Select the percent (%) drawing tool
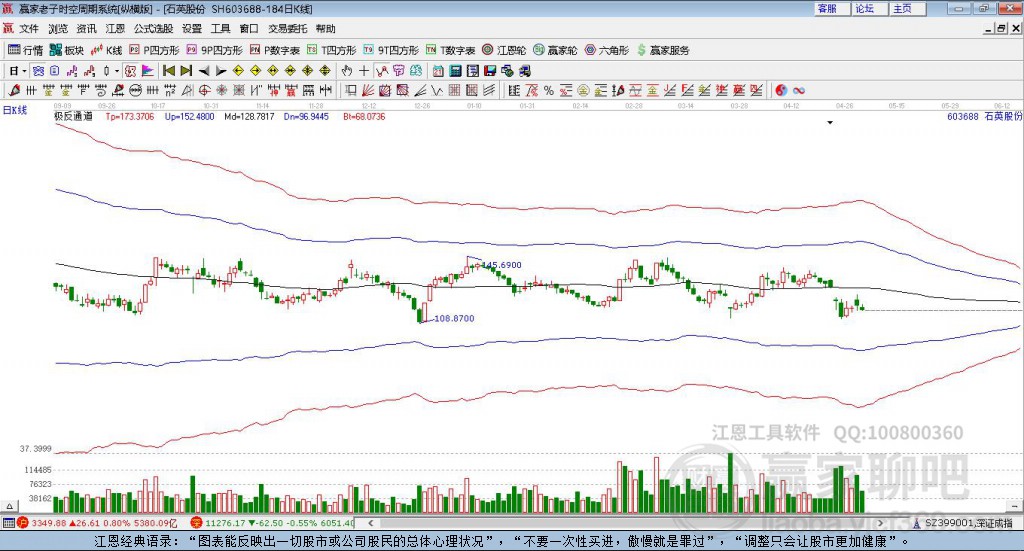The image size is (1024, 551). click(548, 91)
